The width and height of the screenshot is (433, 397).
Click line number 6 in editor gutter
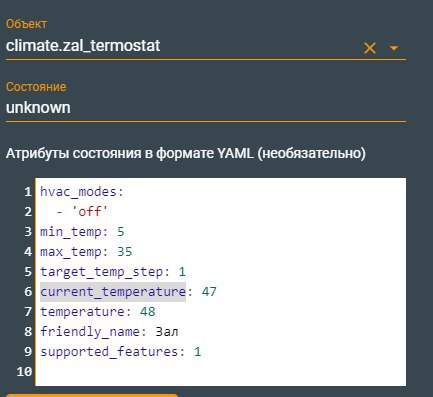tap(28, 292)
